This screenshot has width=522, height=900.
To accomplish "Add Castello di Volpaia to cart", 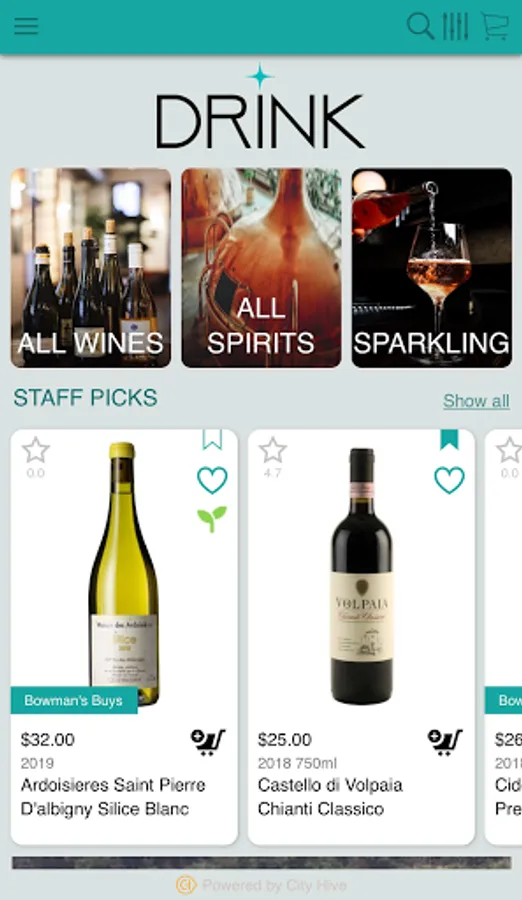I will click(444, 742).
